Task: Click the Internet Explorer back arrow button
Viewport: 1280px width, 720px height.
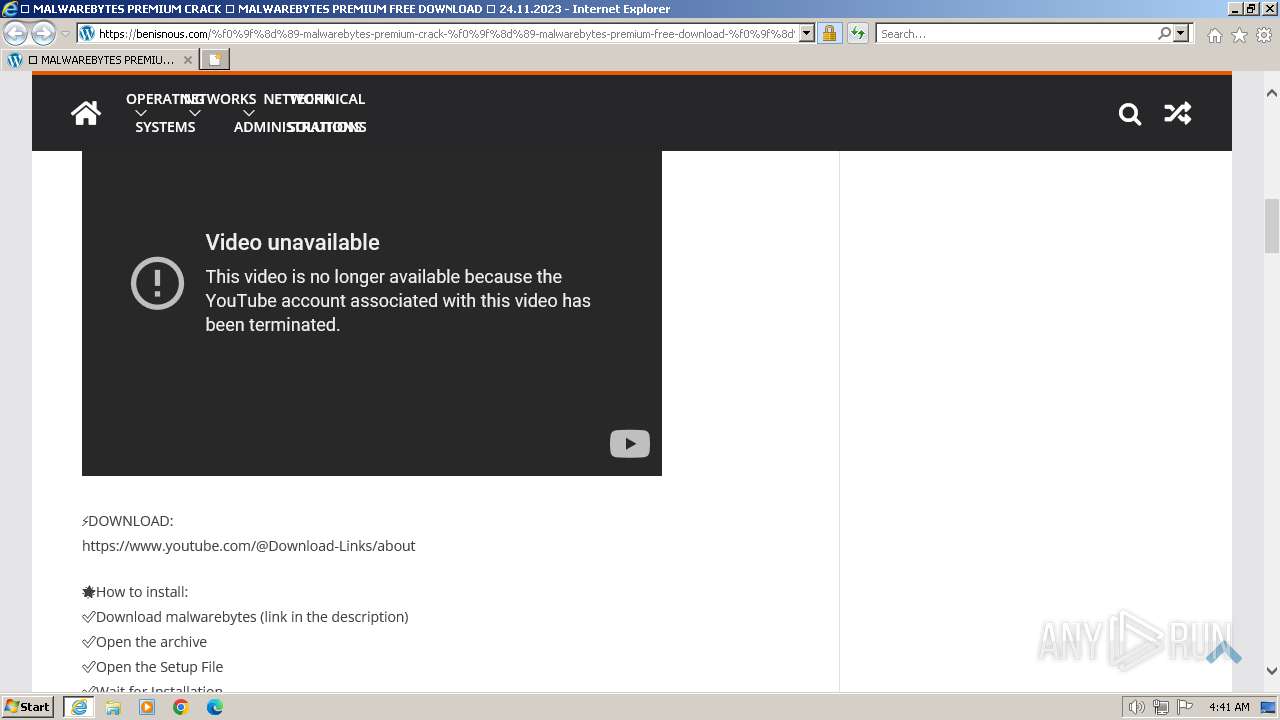Action: (16, 34)
